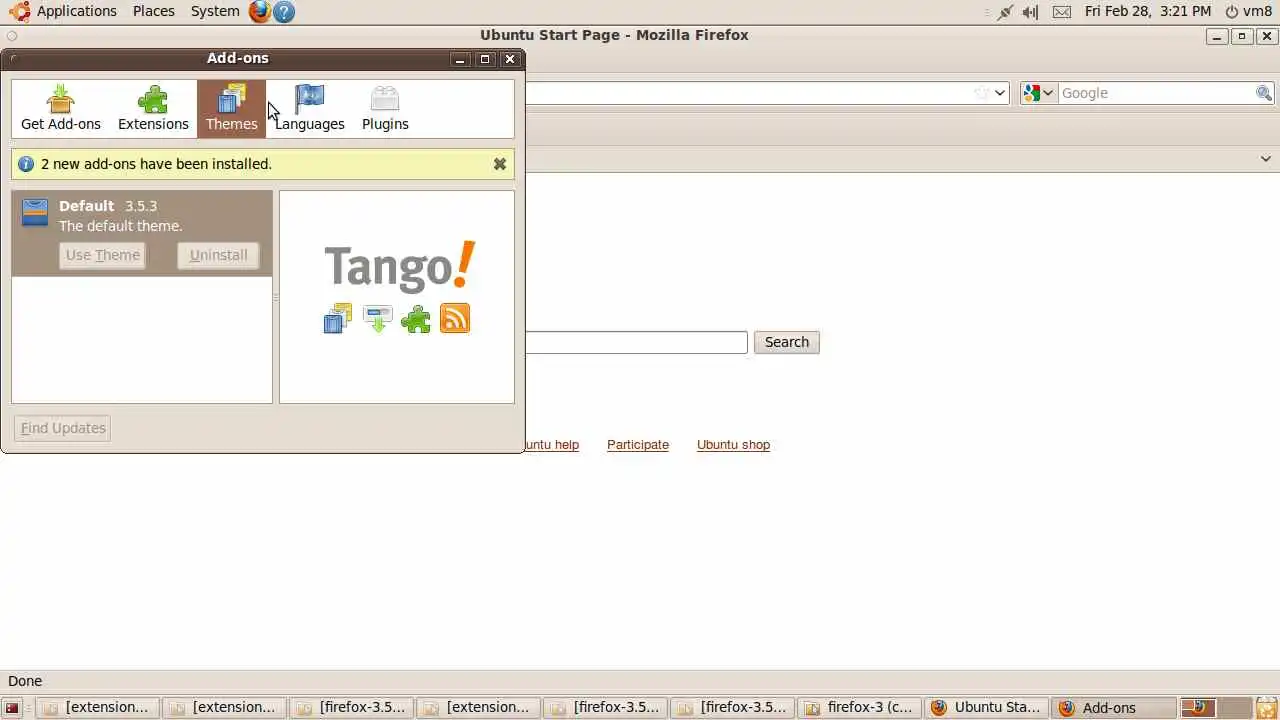
Task: Open the clock showing Fri Feb 28
Action: pos(1148,11)
